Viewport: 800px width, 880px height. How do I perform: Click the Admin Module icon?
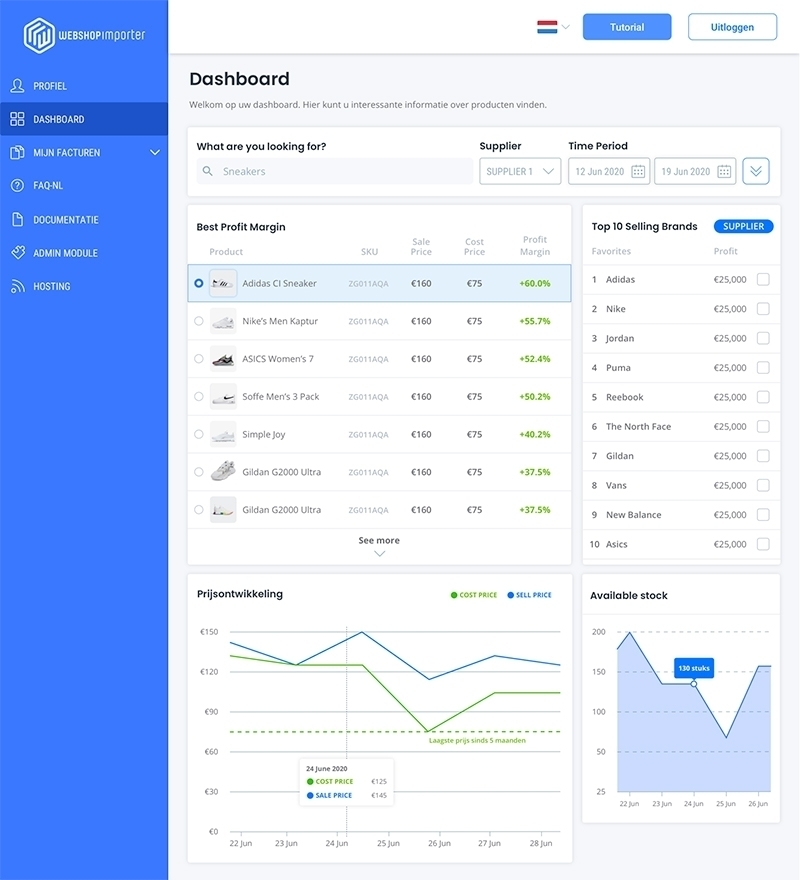[x=18, y=253]
